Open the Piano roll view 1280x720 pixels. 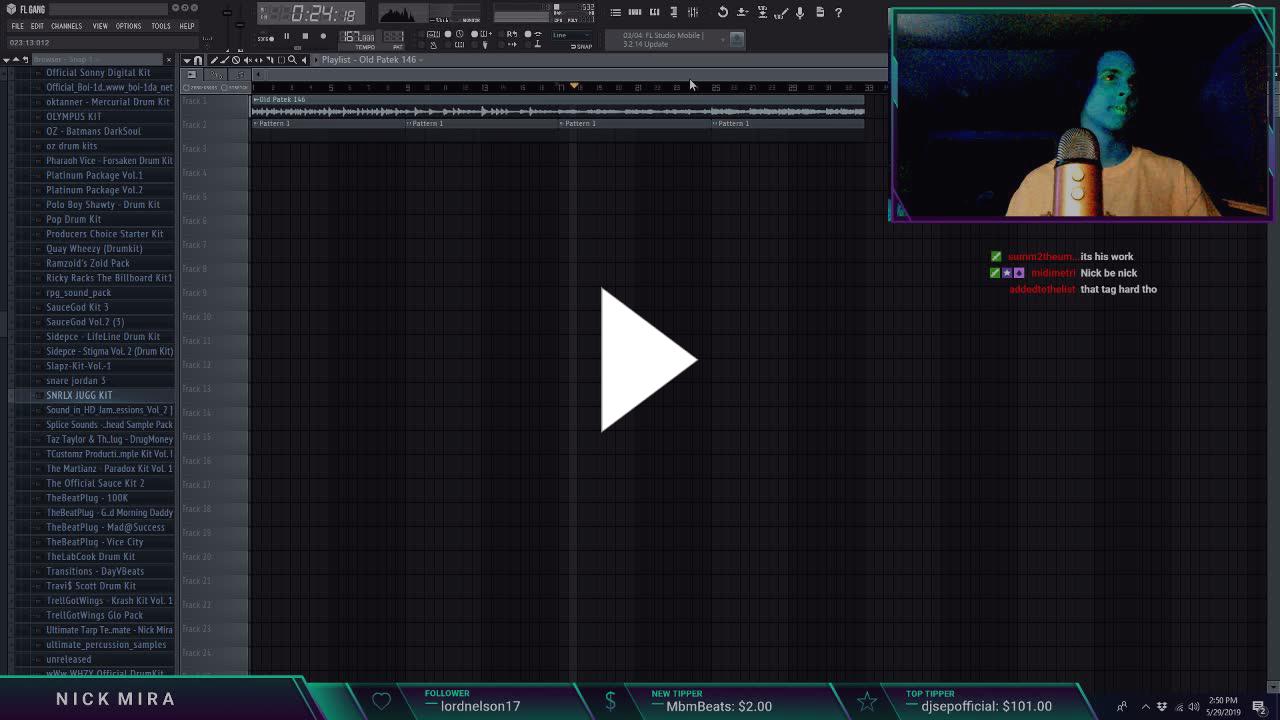coord(654,12)
